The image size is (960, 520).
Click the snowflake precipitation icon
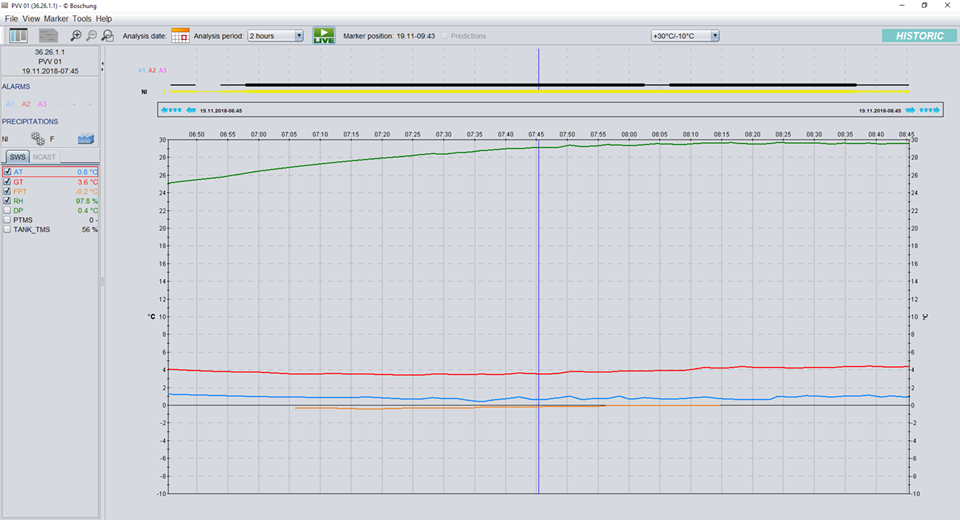[x=38, y=139]
